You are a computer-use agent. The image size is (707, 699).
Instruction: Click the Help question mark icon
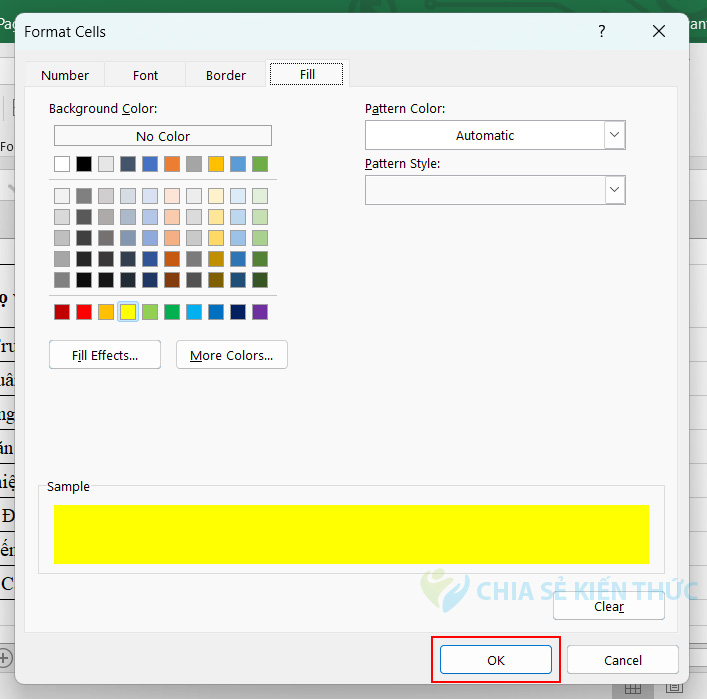pyautogui.click(x=601, y=32)
